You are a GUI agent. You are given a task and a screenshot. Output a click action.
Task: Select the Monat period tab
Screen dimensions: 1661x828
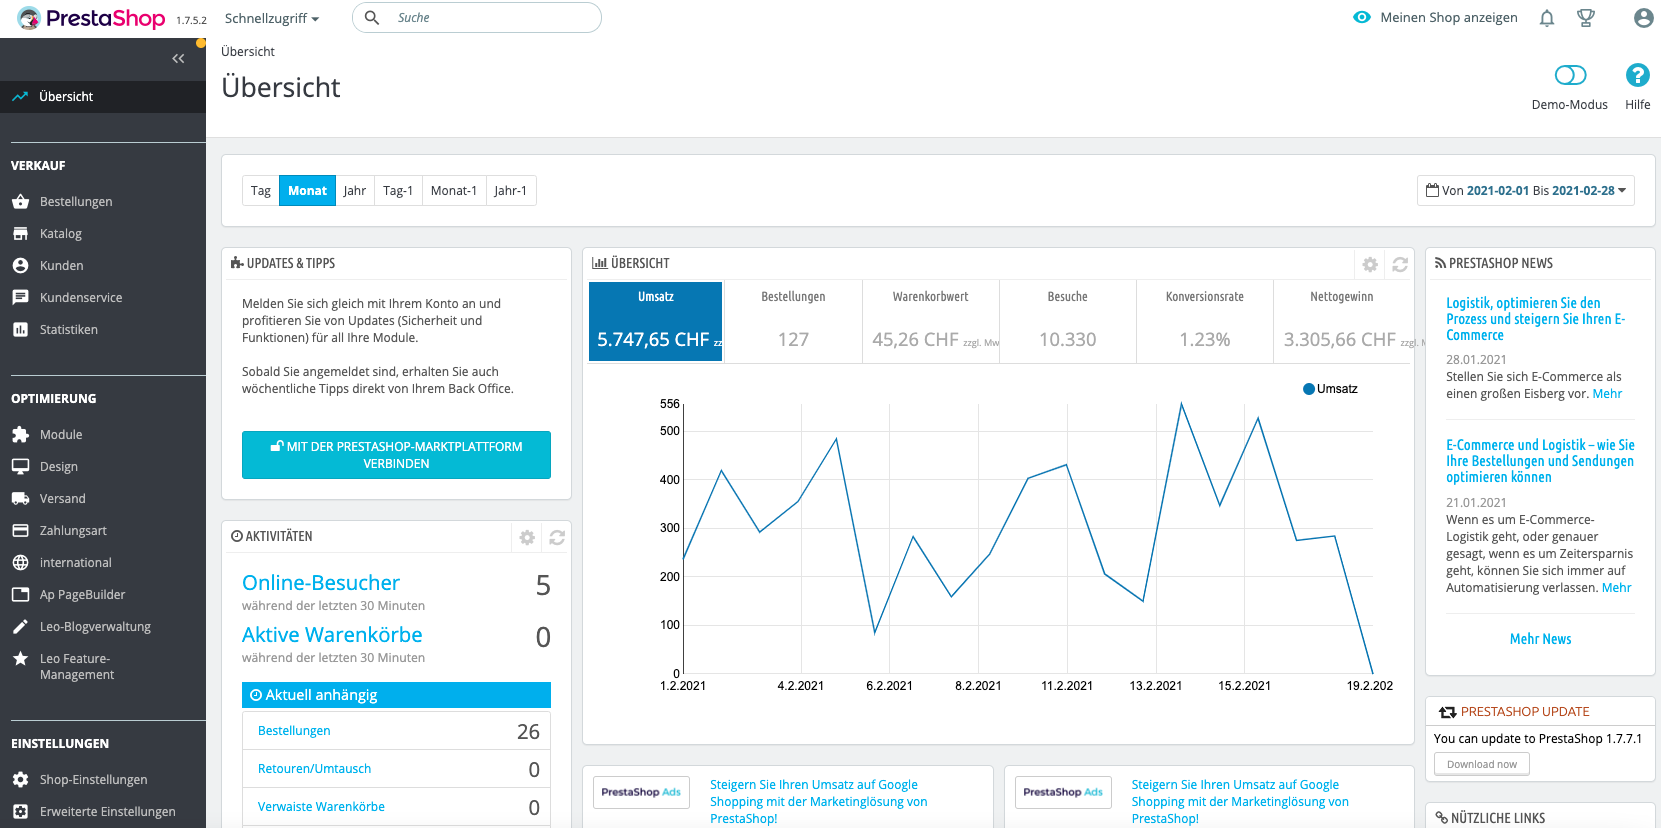pyautogui.click(x=307, y=191)
